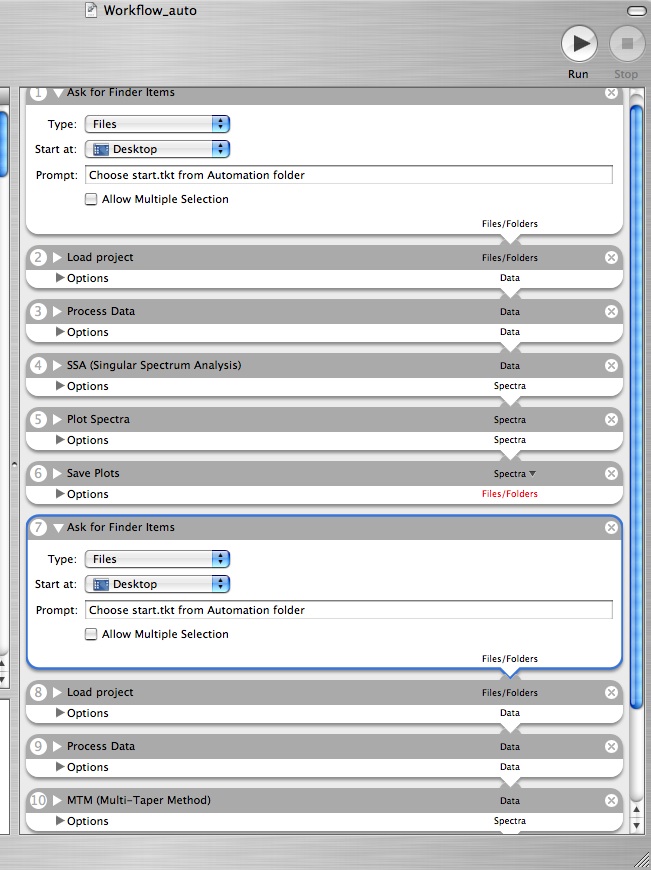Click the number 4 badge on SSA
The image size is (651, 870).
[x=38, y=365]
